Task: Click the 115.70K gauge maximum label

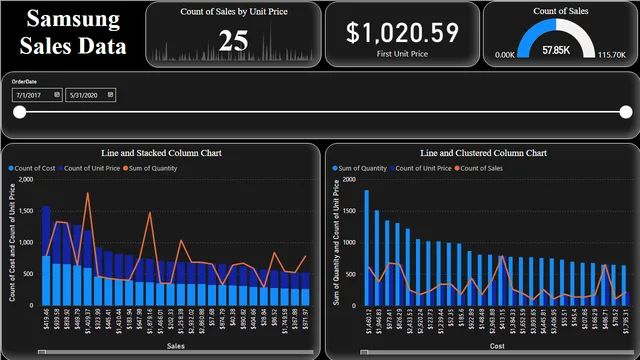Action: pos(611,55)
